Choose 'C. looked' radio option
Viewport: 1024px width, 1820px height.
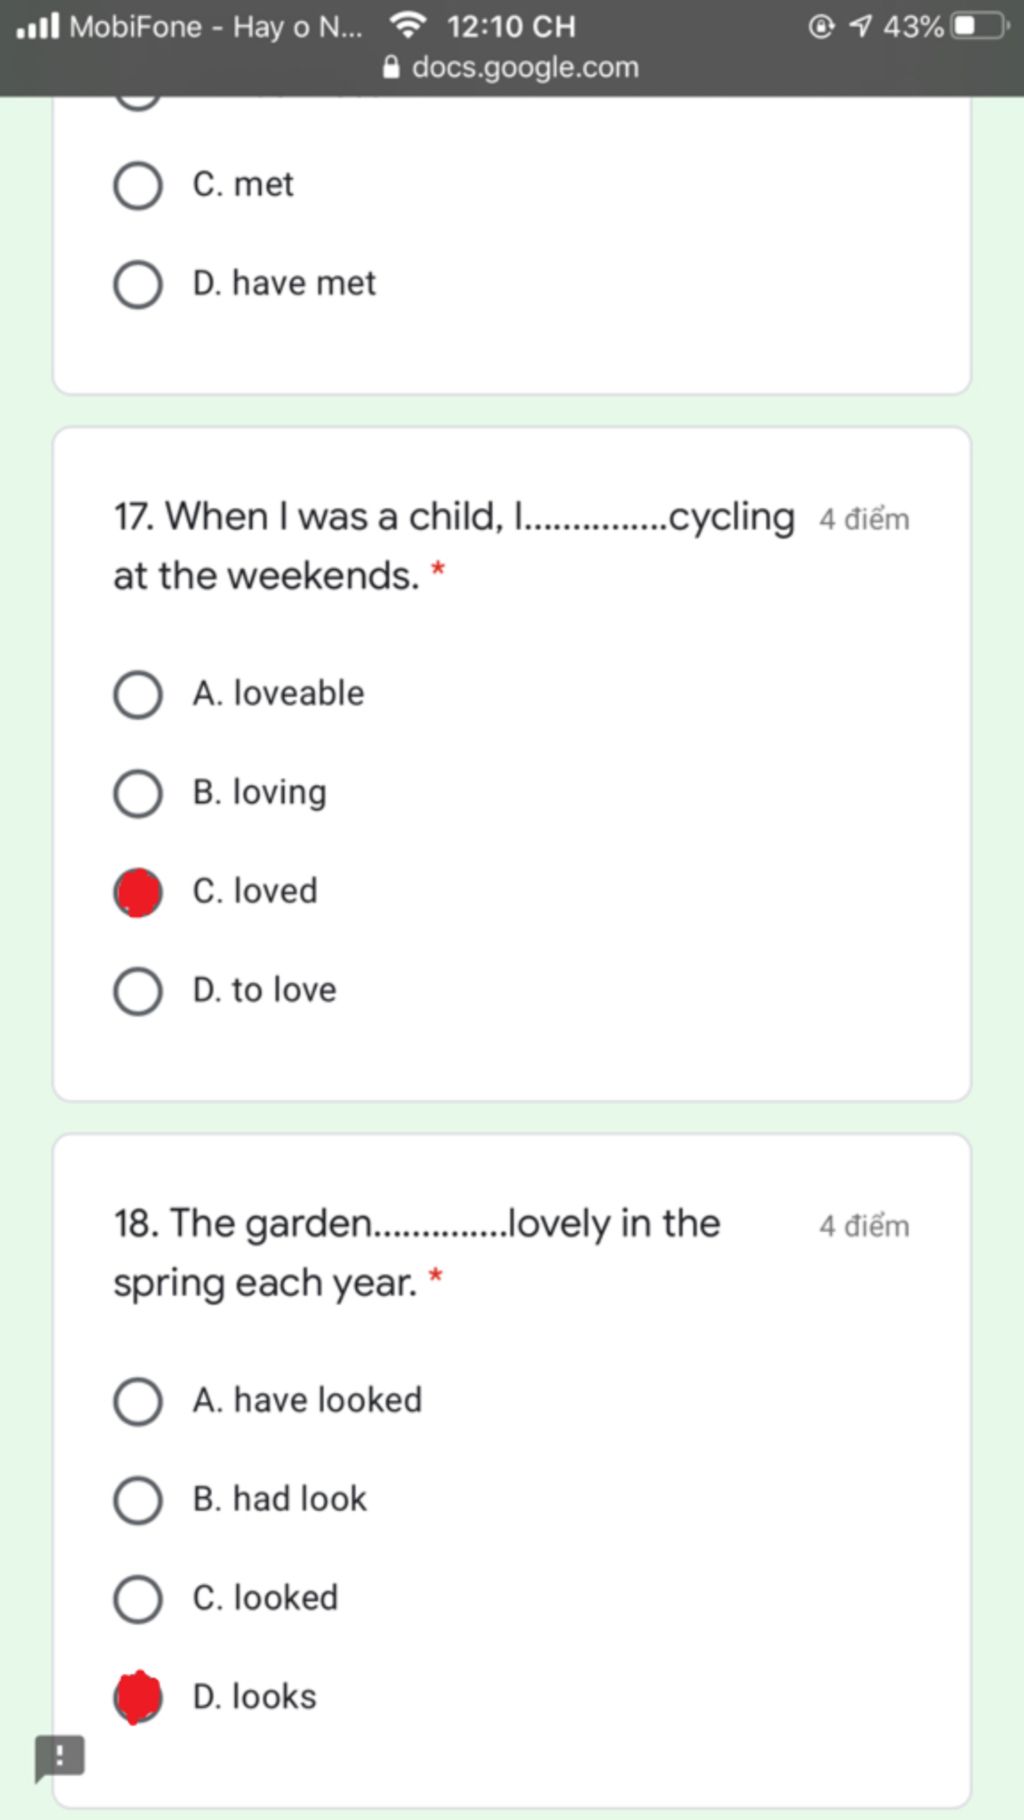[138, 1599]
